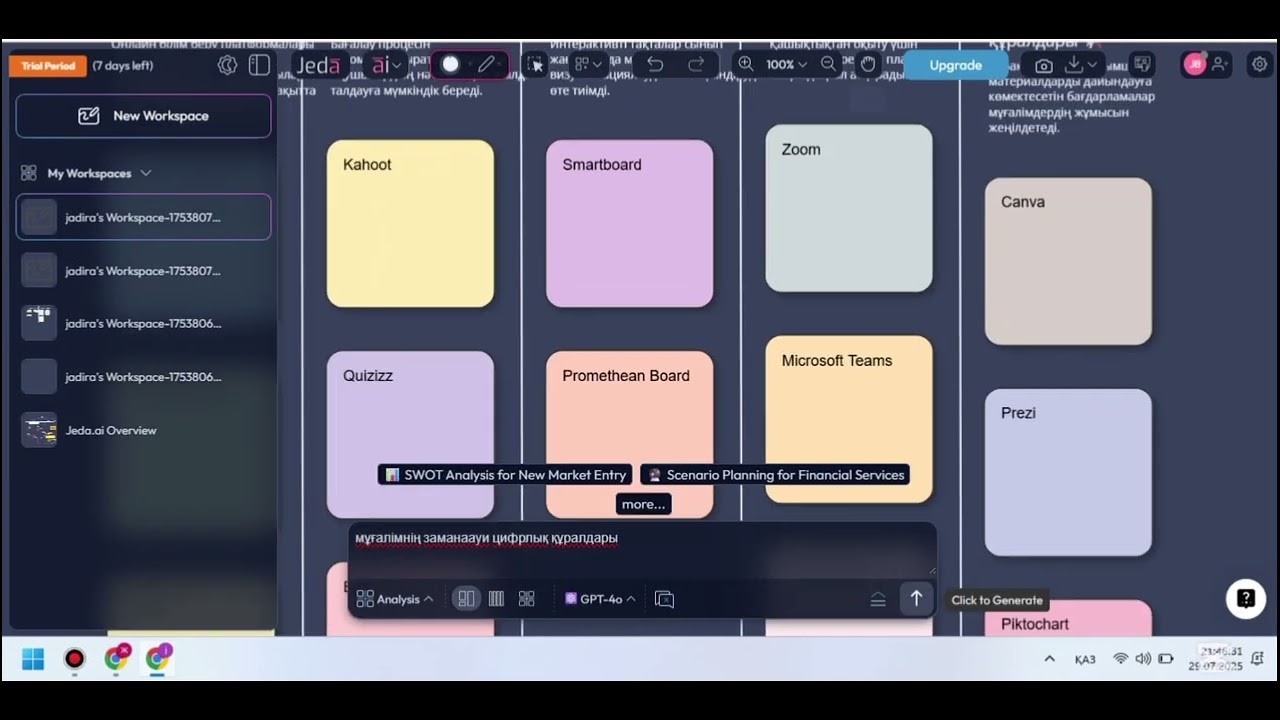This screenshot has height=720, width=1280.
Task: Toggle the sidebar panel icon
Action: [x=259, y=65]
